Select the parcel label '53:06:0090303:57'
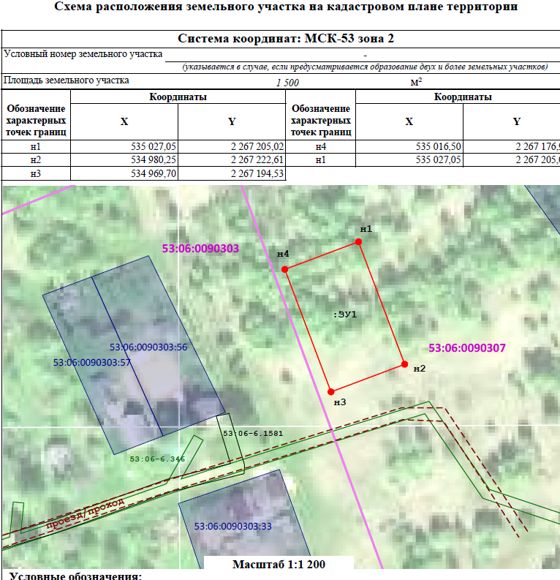This screenshot has width=560, height=580. (92, 362)
